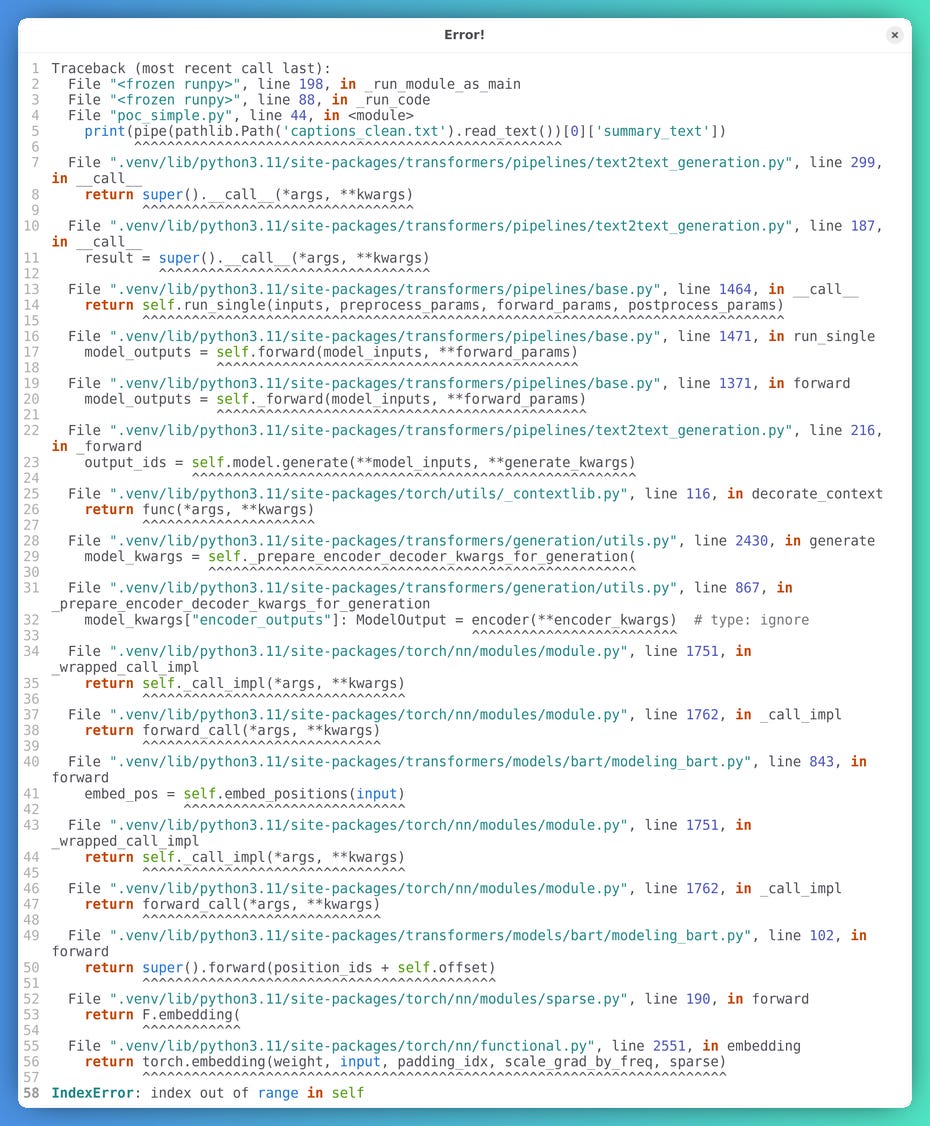Select module.py line 1751 entry on row 34
Viewport: 930px width, 1126px height.
401,659
